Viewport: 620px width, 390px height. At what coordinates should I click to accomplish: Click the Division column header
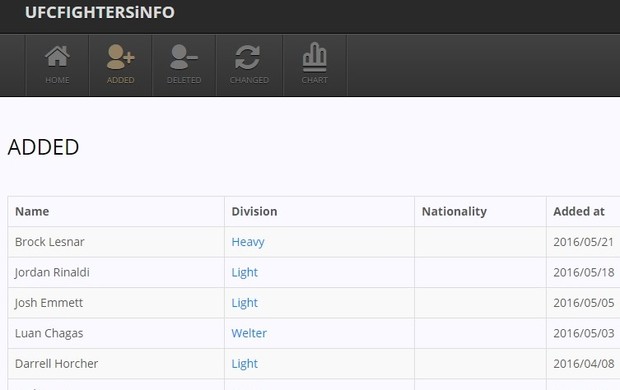[319, 212]
